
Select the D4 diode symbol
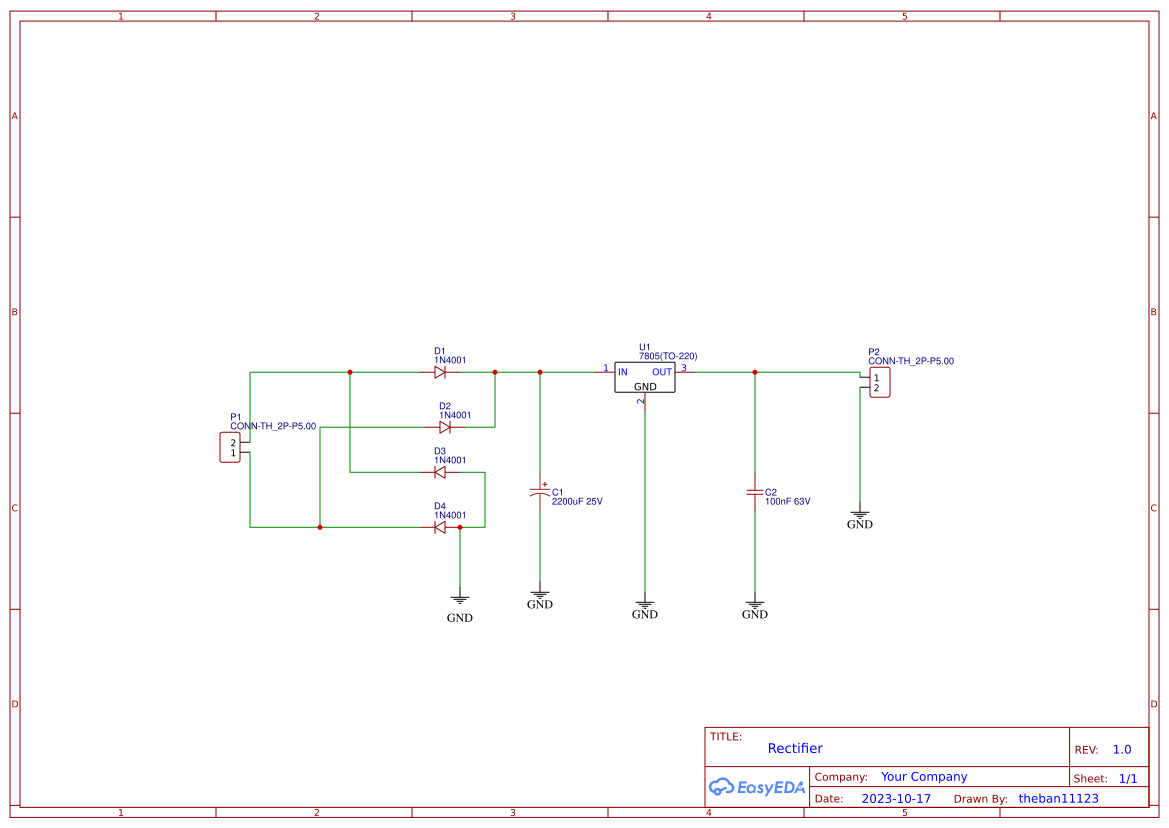pos(440,528)
